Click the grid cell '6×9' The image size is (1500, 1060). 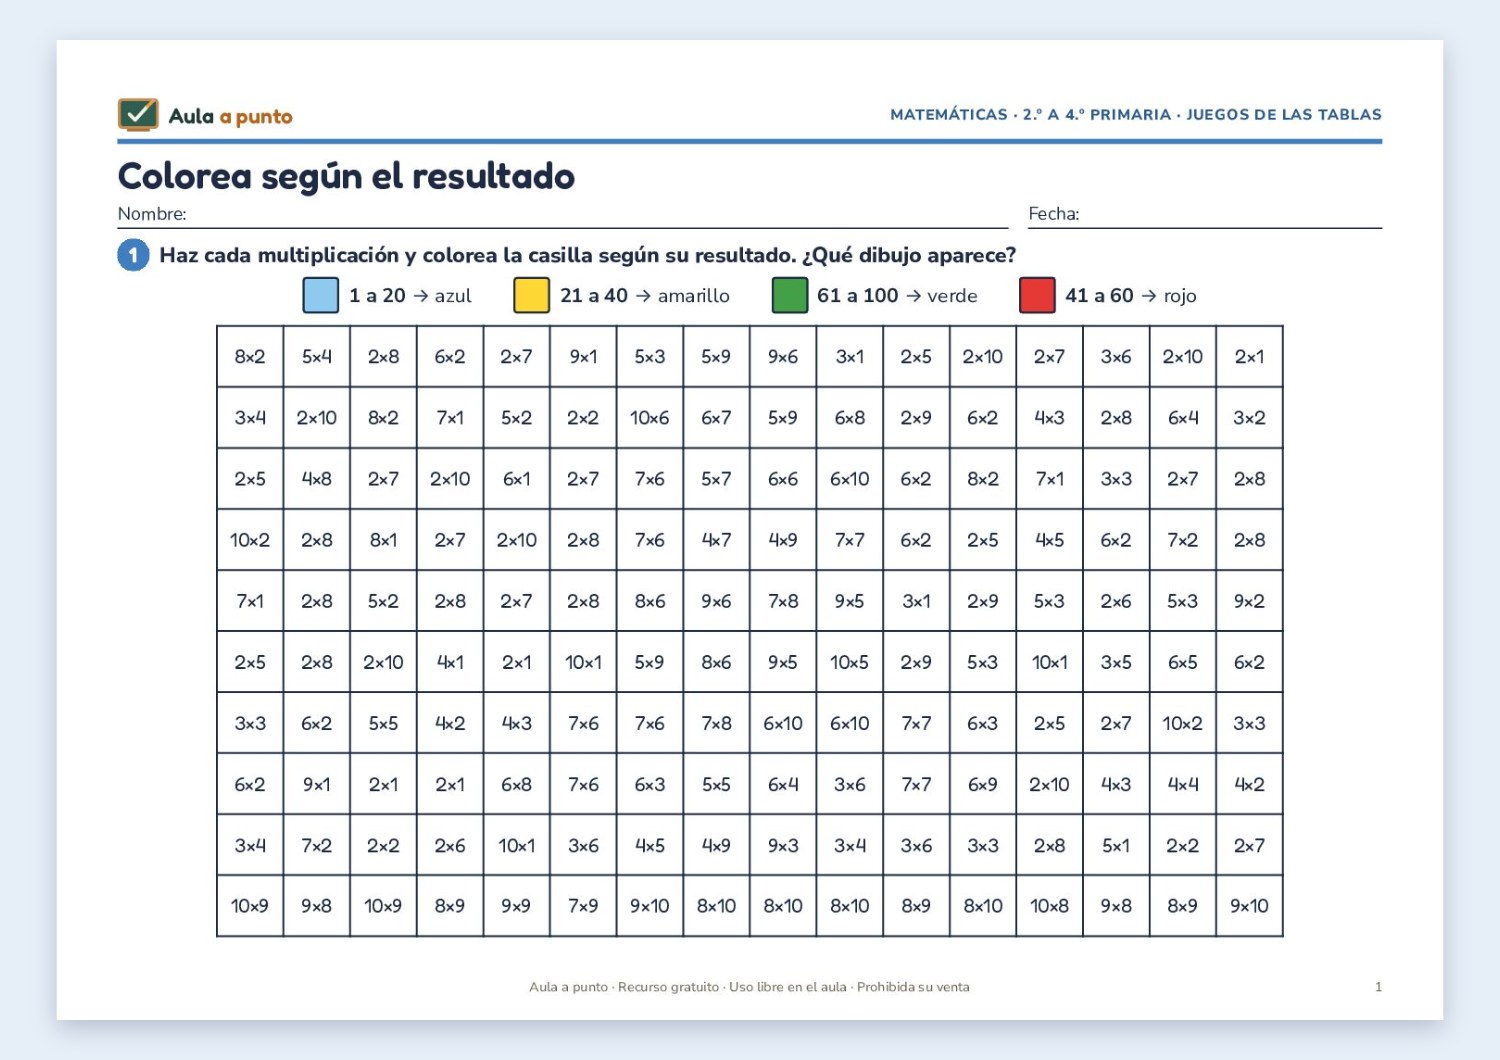(x=983, y=785)
